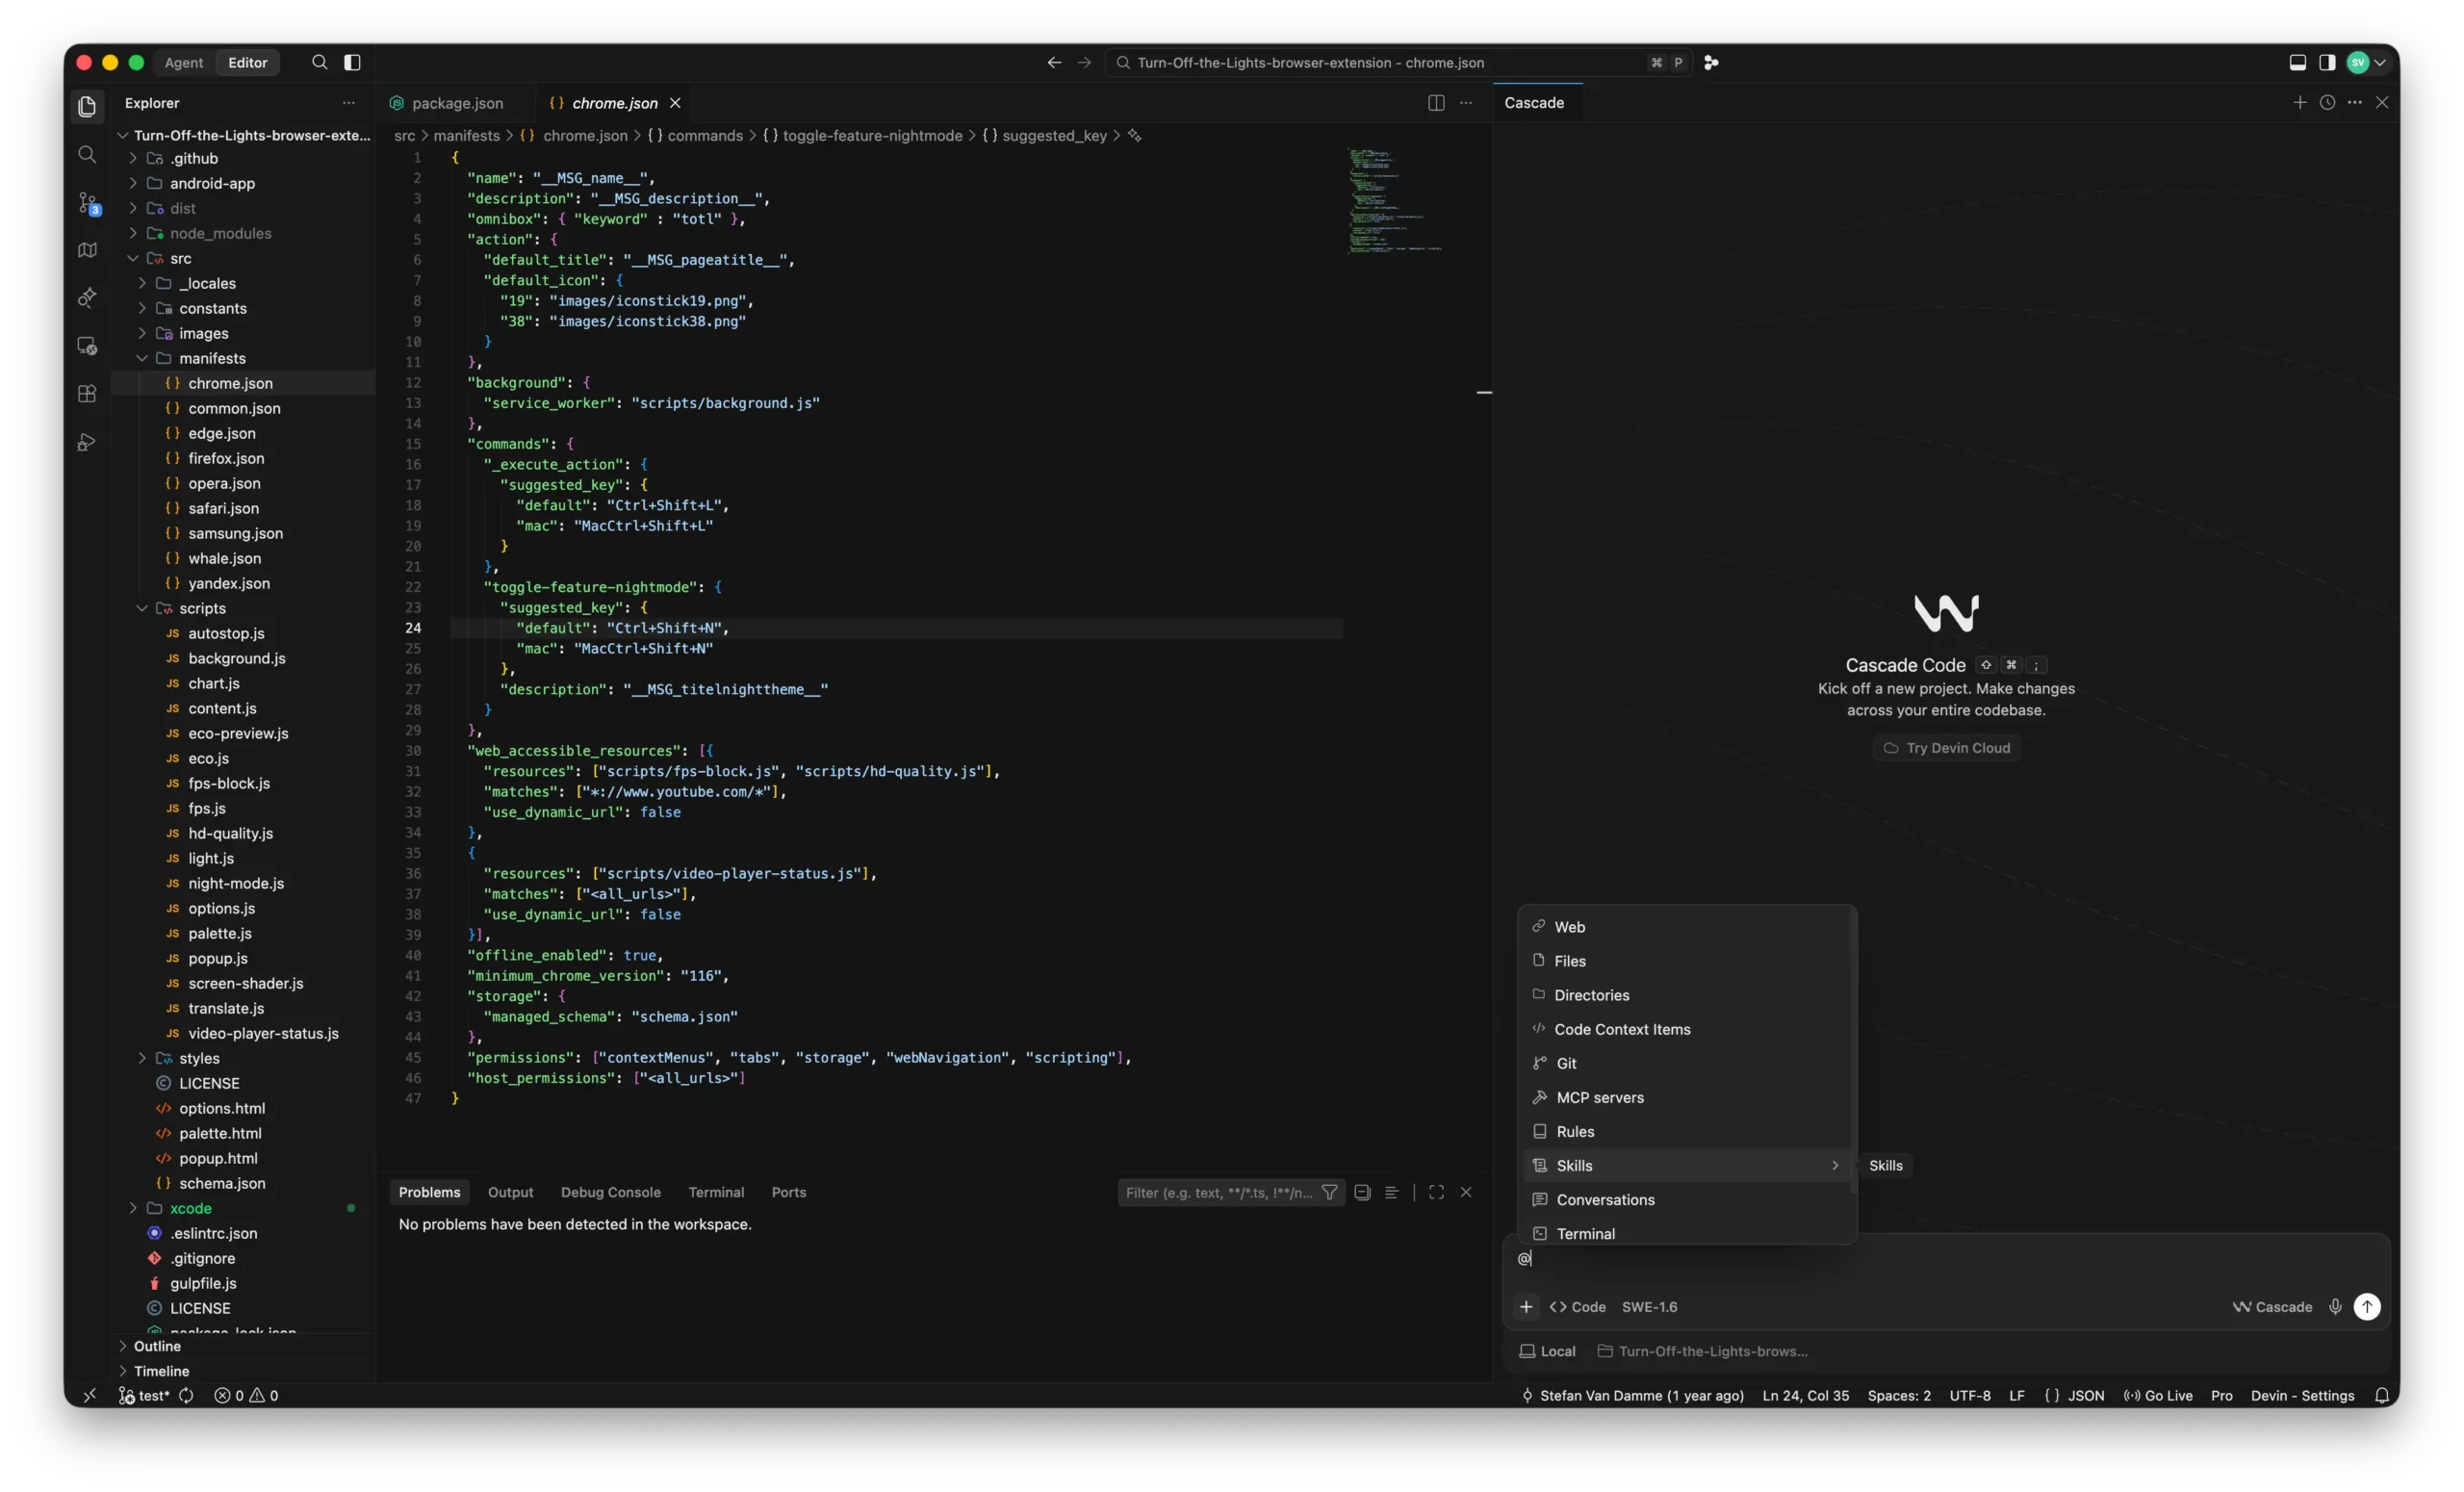The width and height of the screenshot is (2464, 1492).
Task: Collapse the src folder
Action: pos(180,258)
